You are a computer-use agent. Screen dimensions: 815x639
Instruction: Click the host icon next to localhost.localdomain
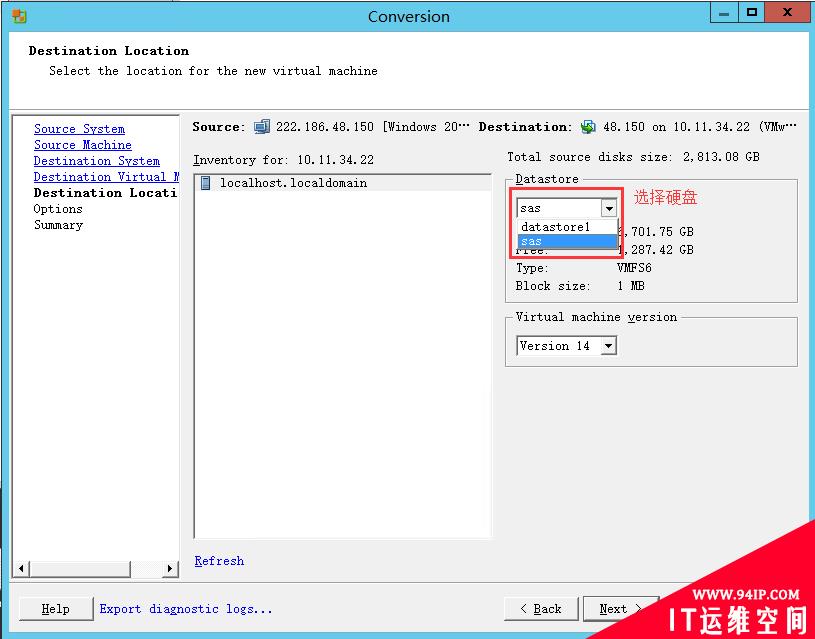206,183
